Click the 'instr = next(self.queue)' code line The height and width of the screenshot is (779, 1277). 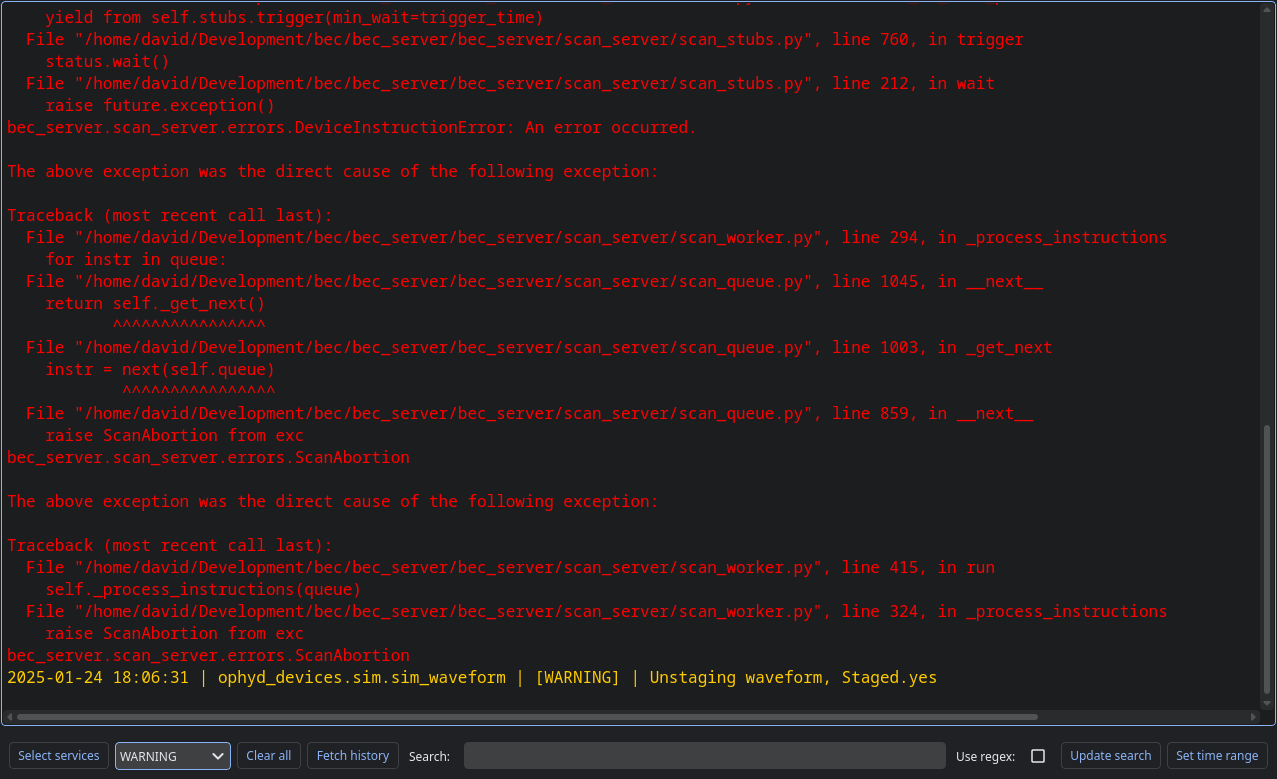pos(160,370)
